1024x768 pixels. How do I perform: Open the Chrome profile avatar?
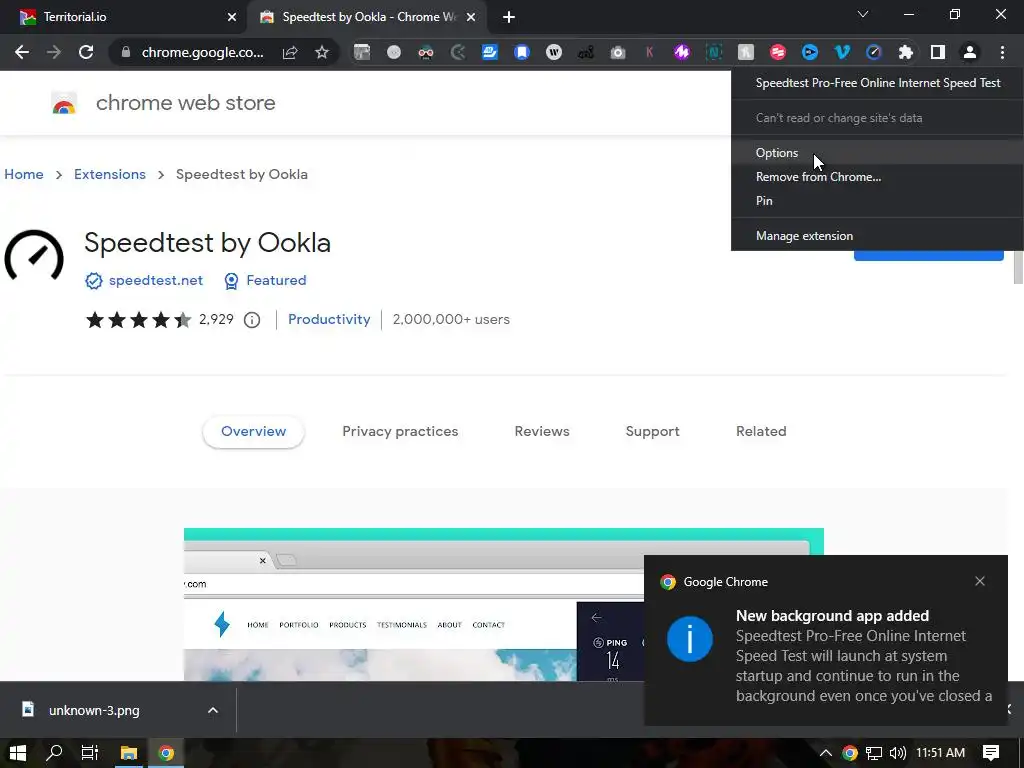point(970,52)
